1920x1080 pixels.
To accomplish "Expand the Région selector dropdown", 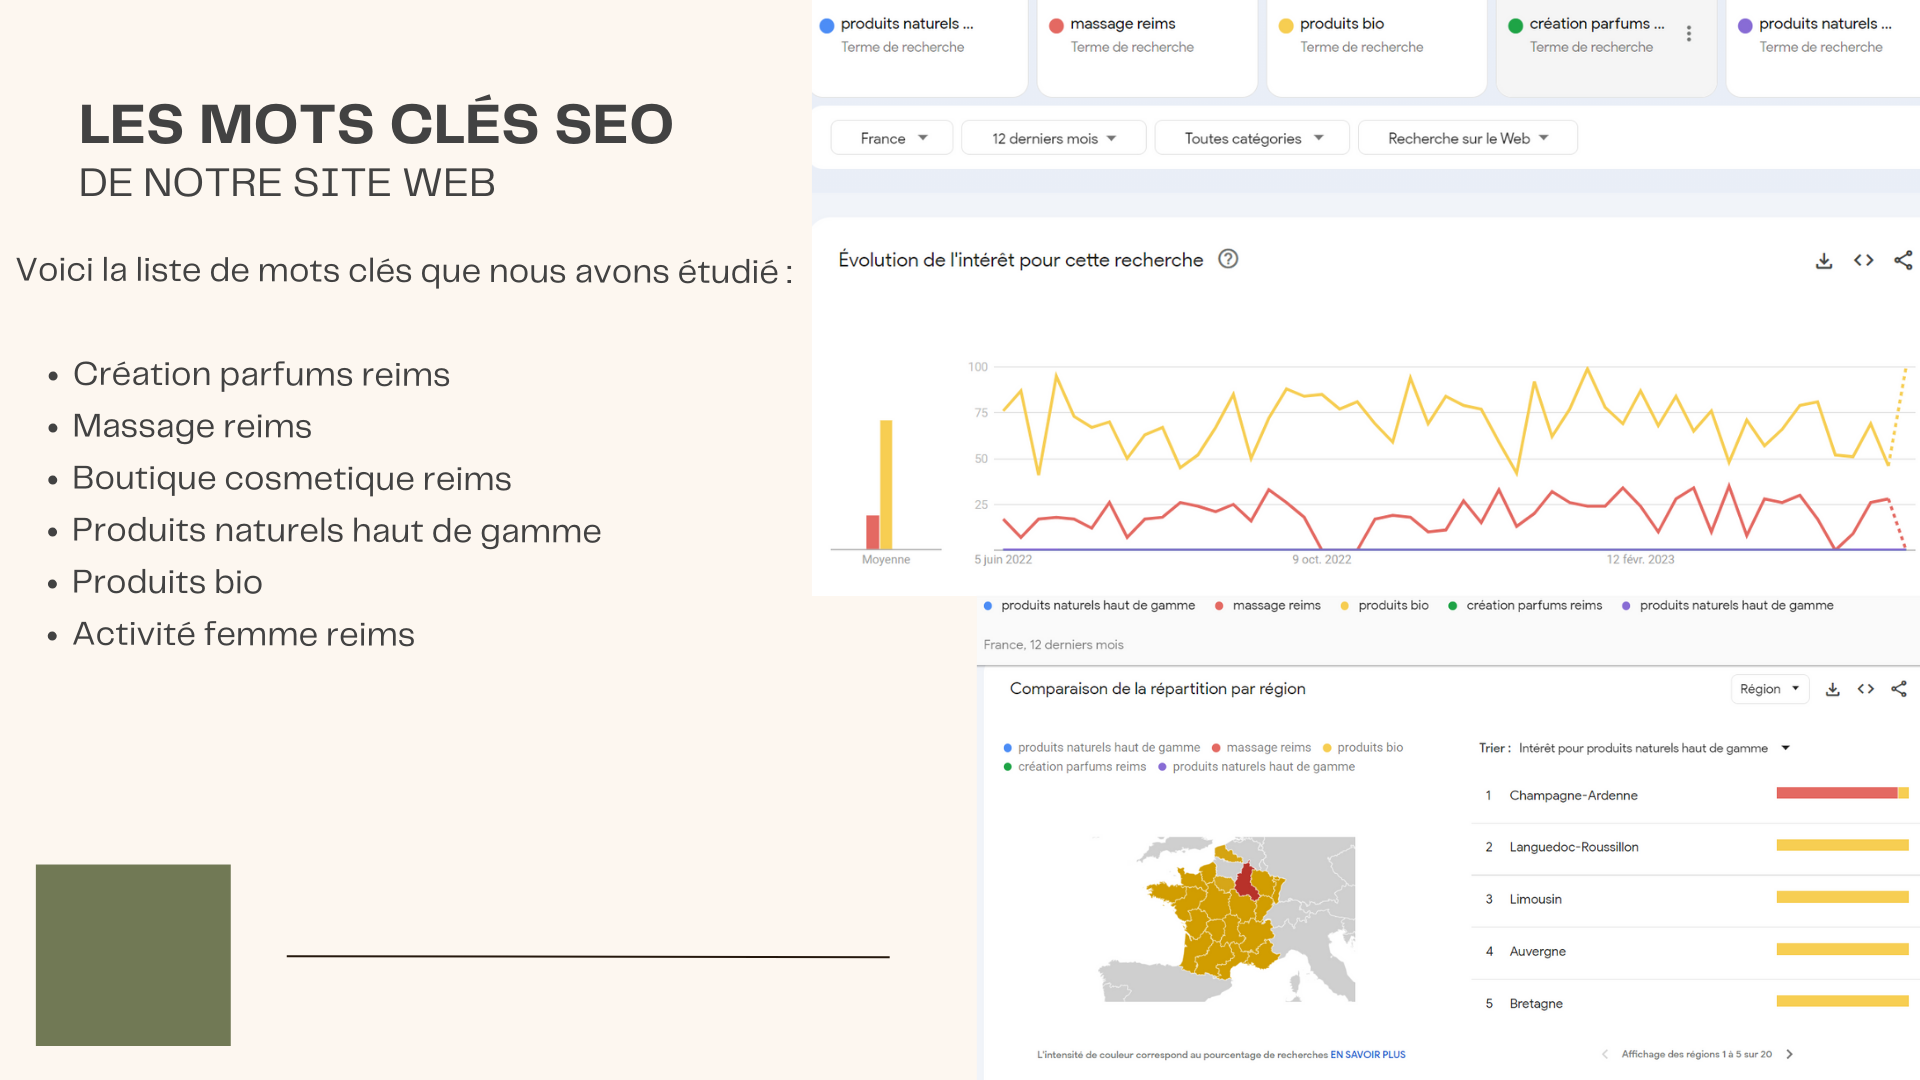I will [x=1769, y=689].
